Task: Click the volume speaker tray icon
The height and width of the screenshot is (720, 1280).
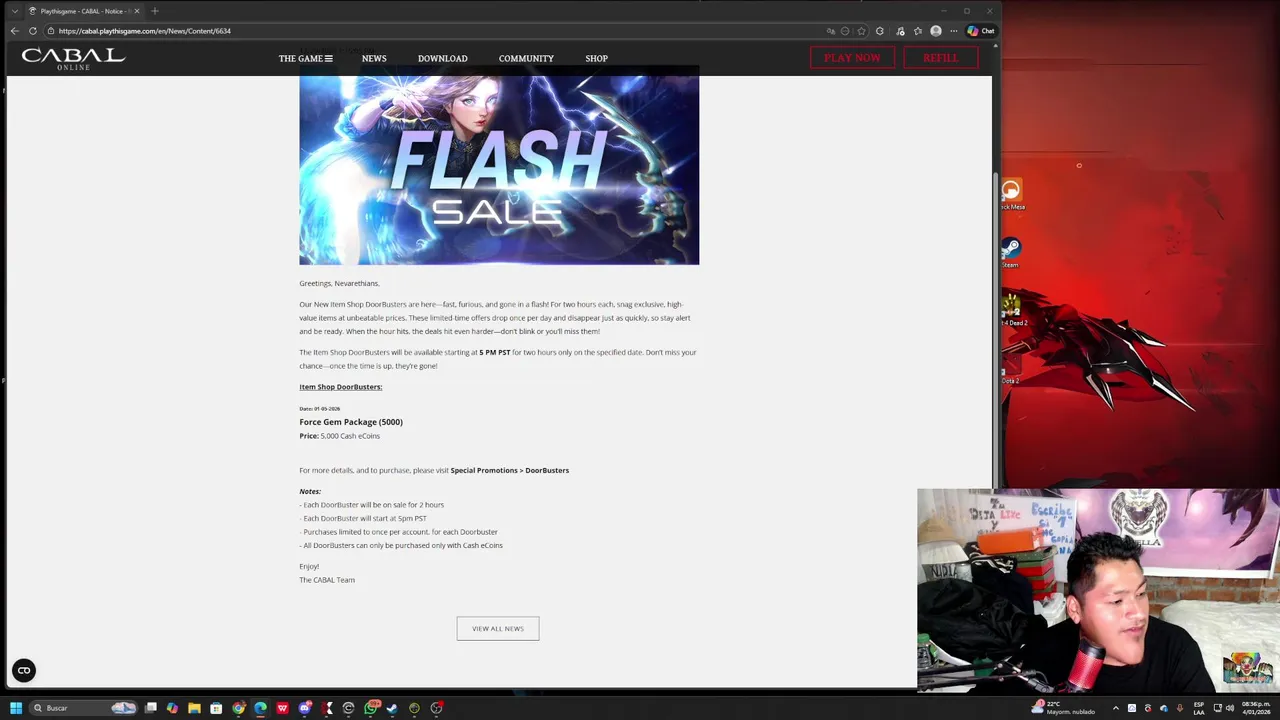Action: pos(1230,708)
